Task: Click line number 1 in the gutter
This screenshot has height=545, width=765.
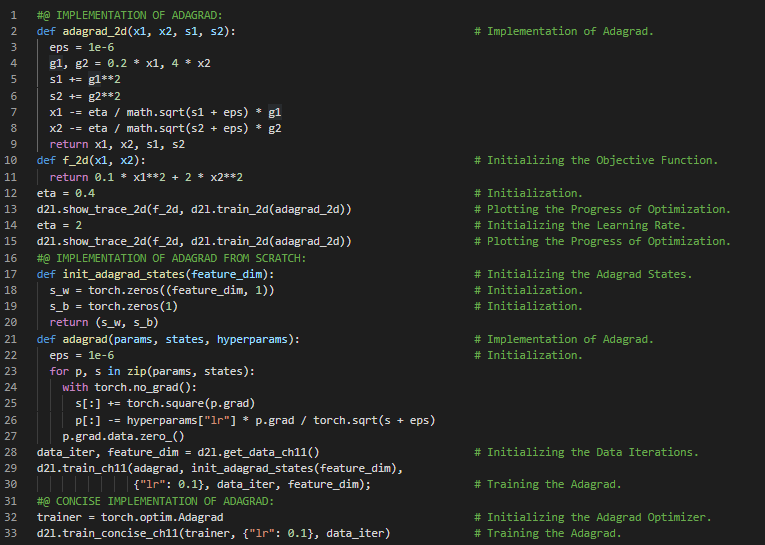Action: 13,16
